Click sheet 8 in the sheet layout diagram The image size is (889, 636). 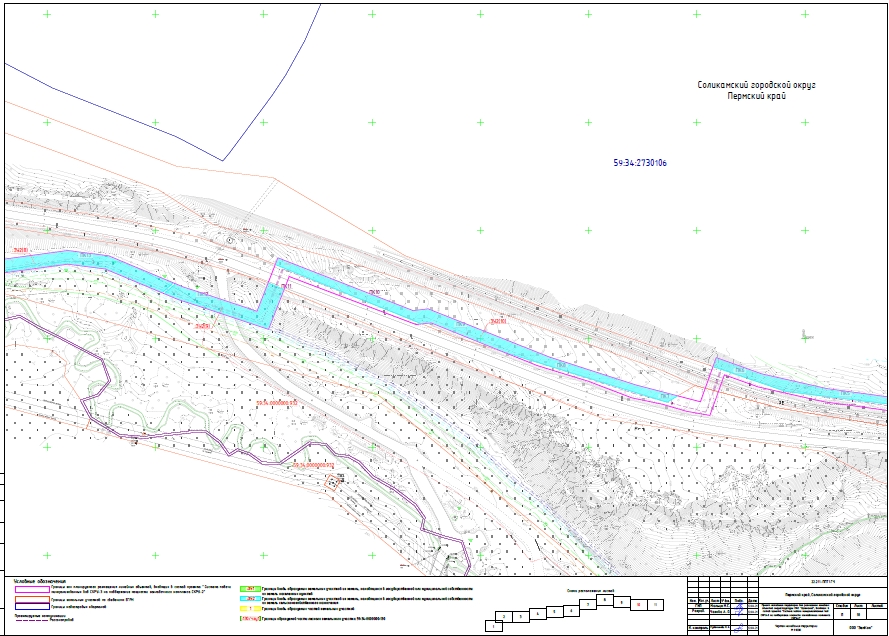[605, 600]
